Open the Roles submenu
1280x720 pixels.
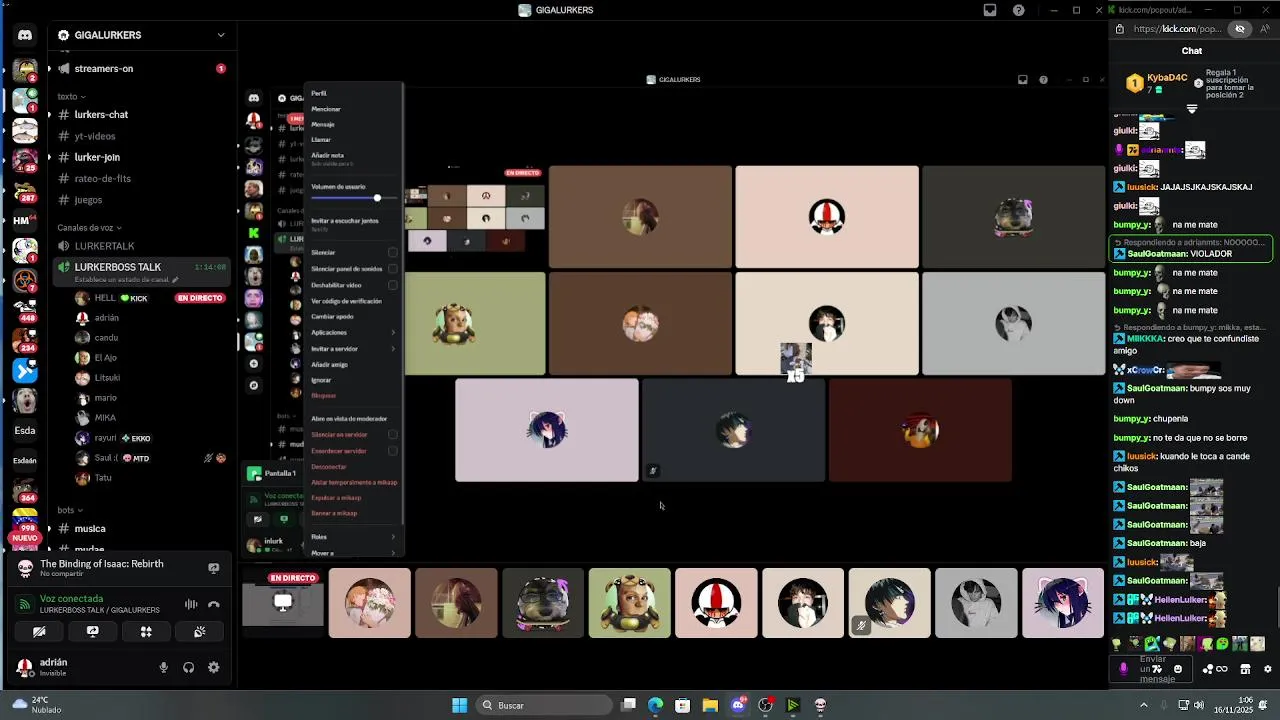(353, 537)
